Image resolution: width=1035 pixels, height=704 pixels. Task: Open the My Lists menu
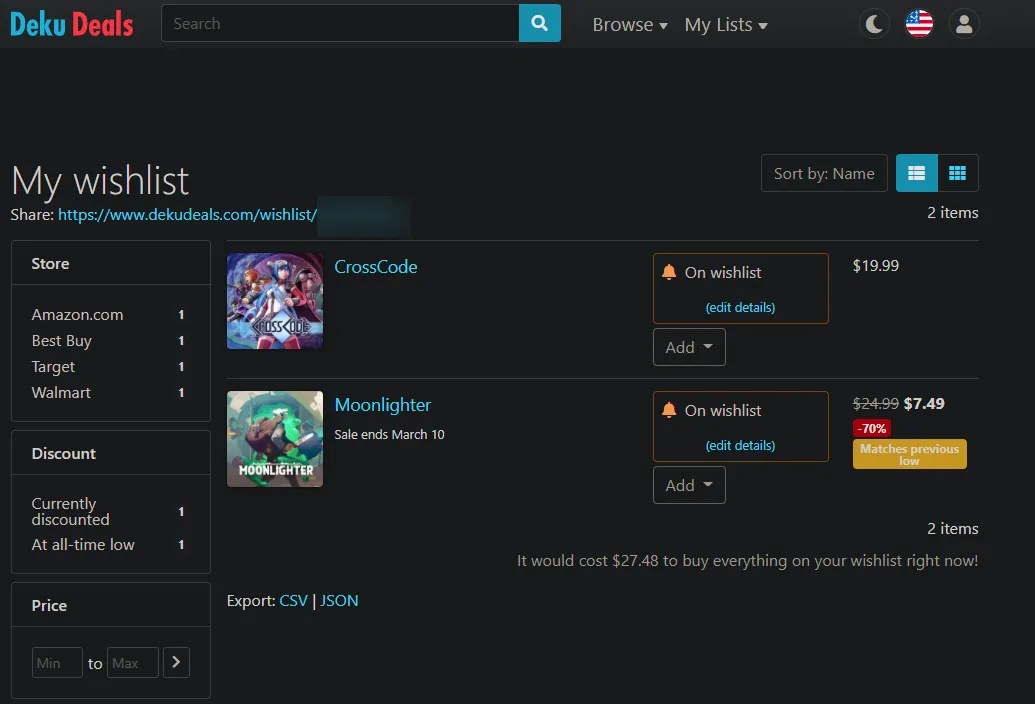(726, 24)
